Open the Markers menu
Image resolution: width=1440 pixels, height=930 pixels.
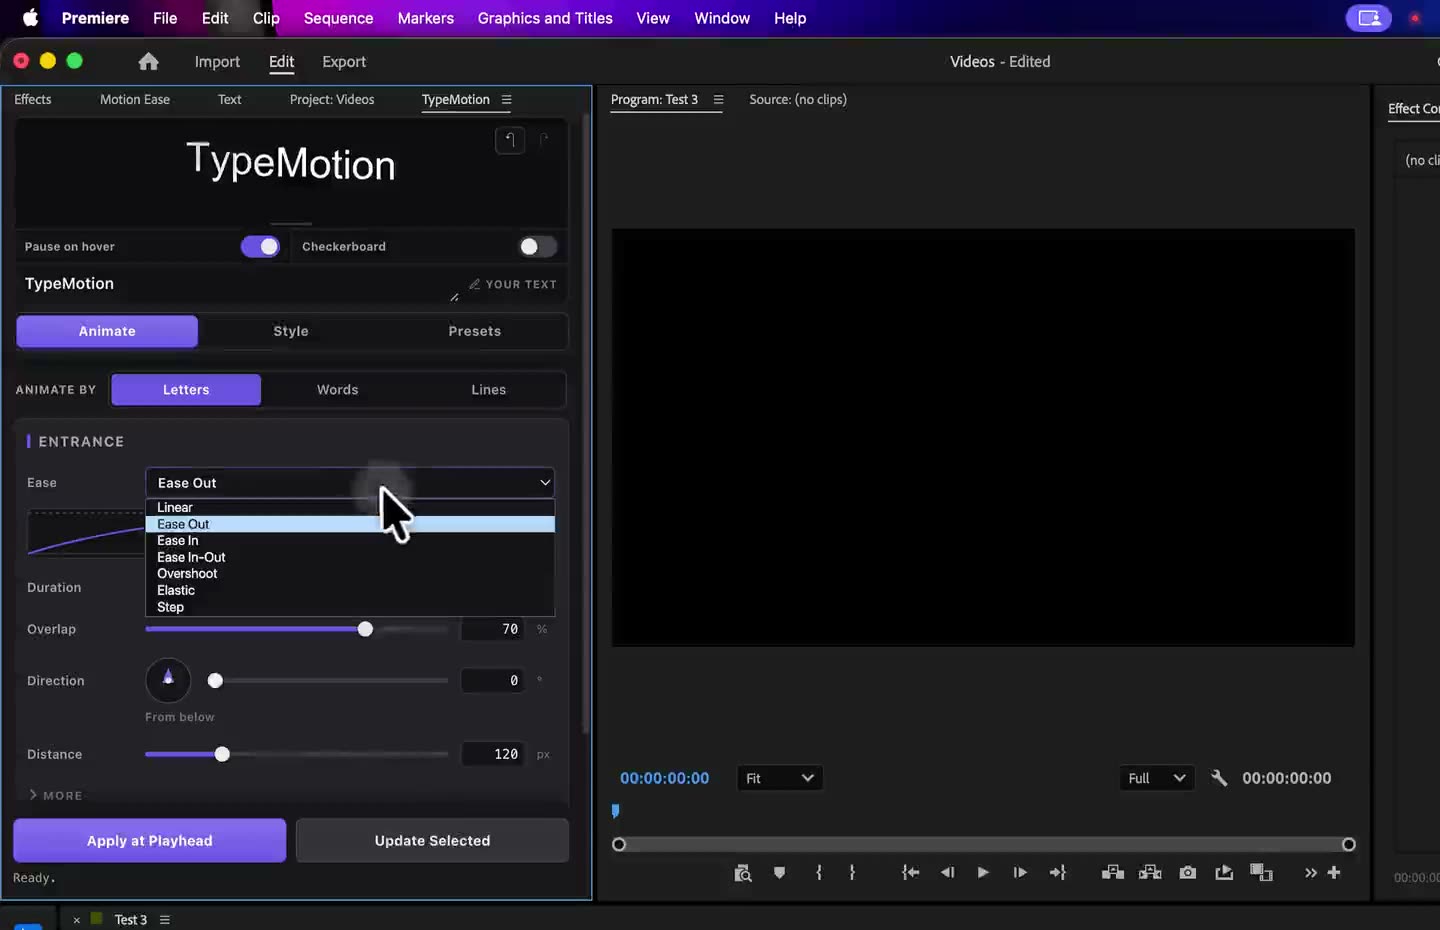coord(426,18)
